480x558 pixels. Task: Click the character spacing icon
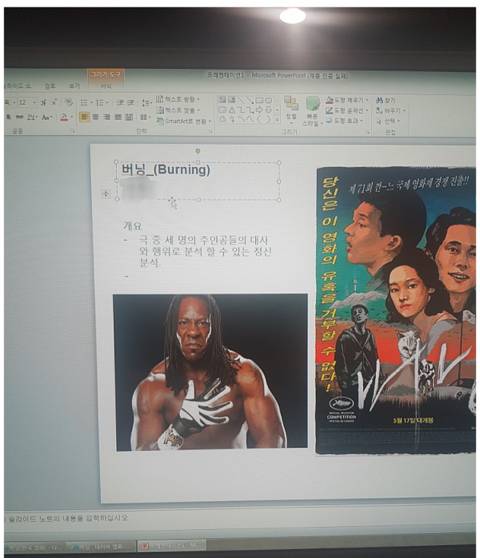32,117
